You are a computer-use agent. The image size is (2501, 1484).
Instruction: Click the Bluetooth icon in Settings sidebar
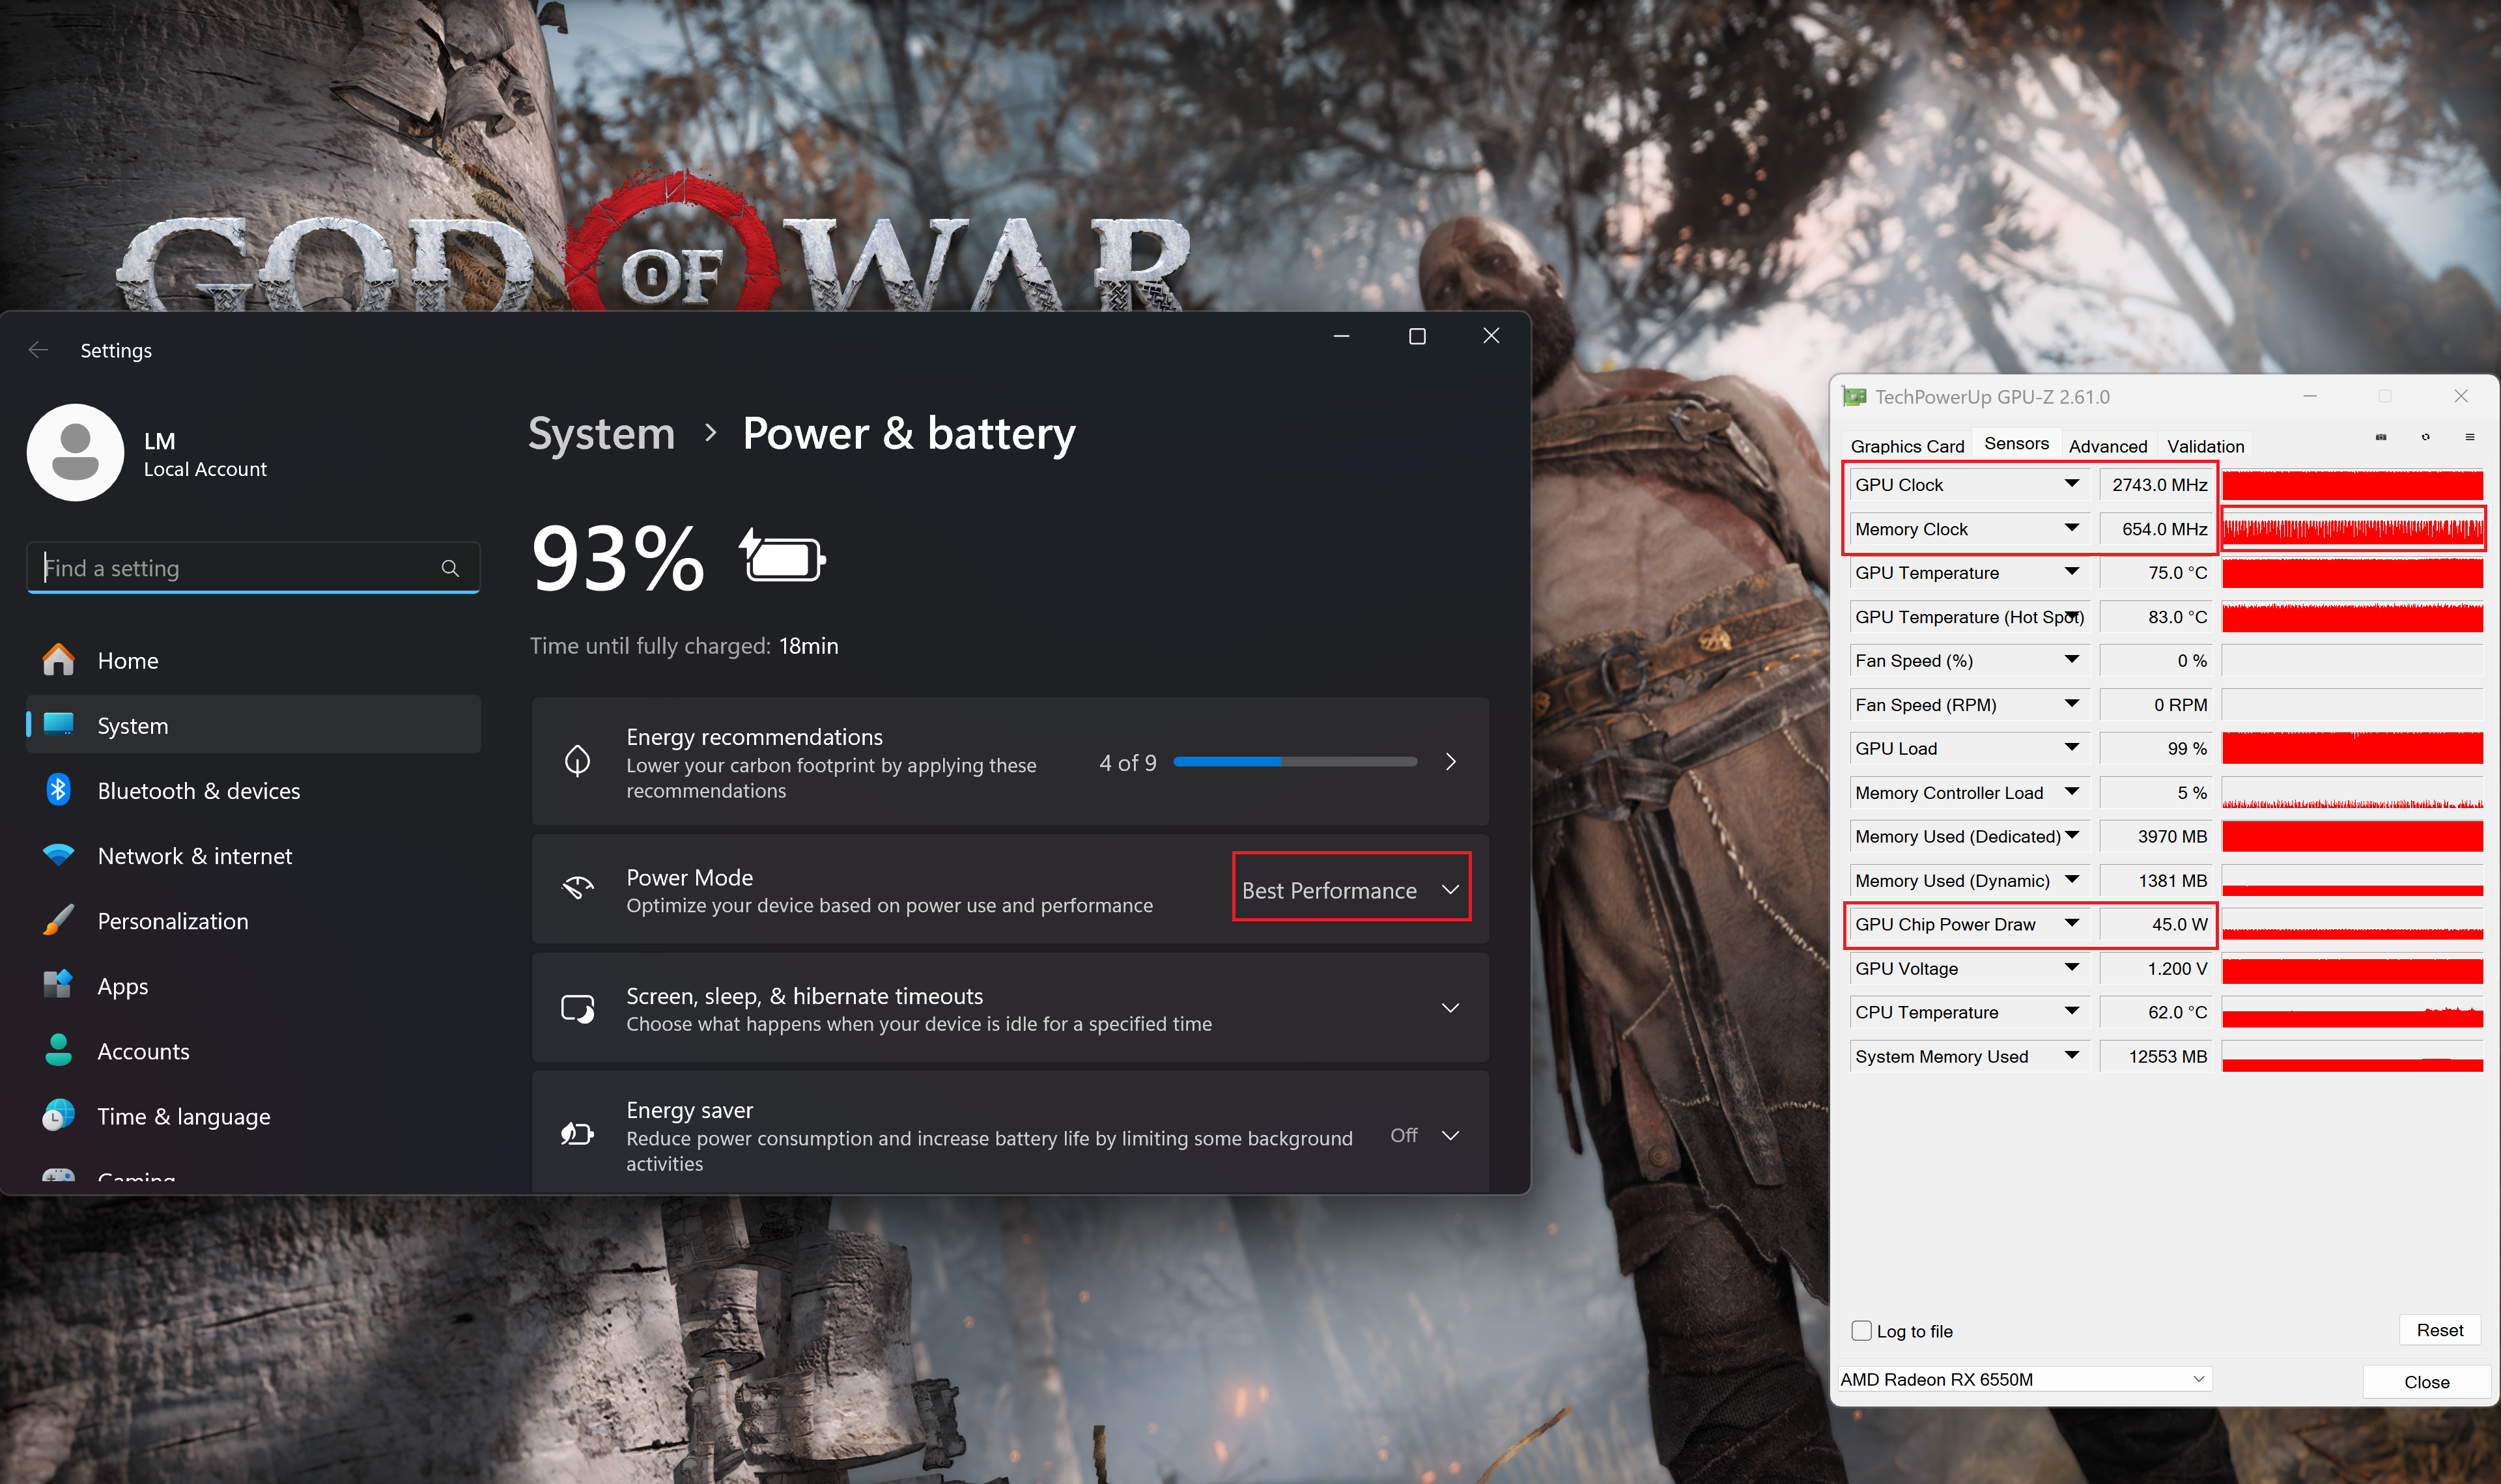click(x=58, y=790)
